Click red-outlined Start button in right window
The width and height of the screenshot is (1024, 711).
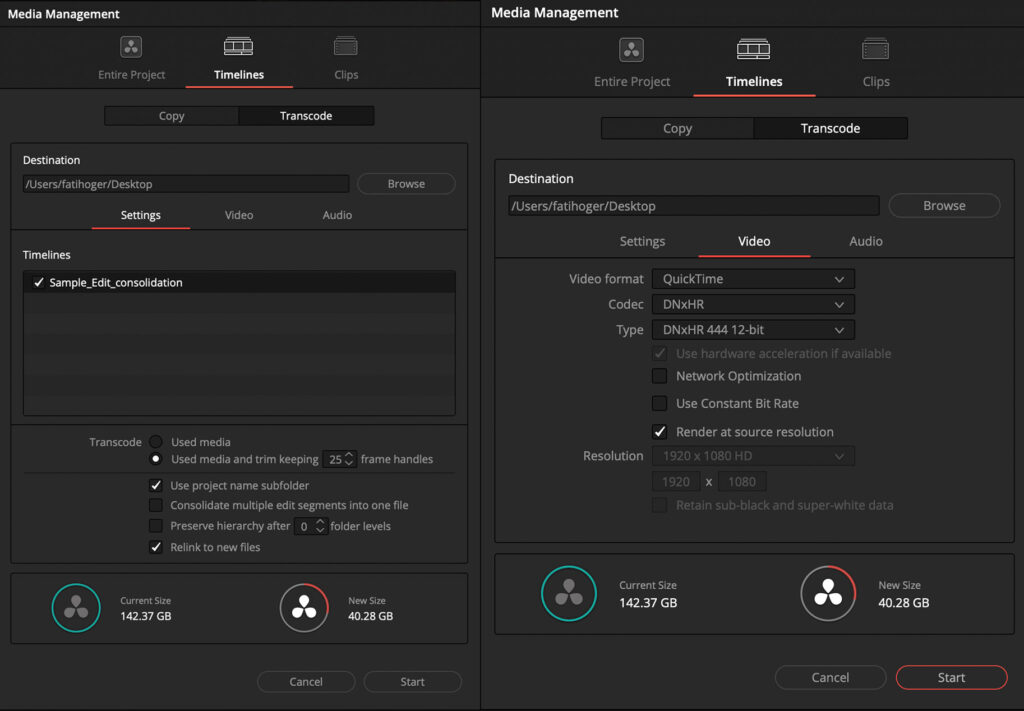[x=952, y=678]
